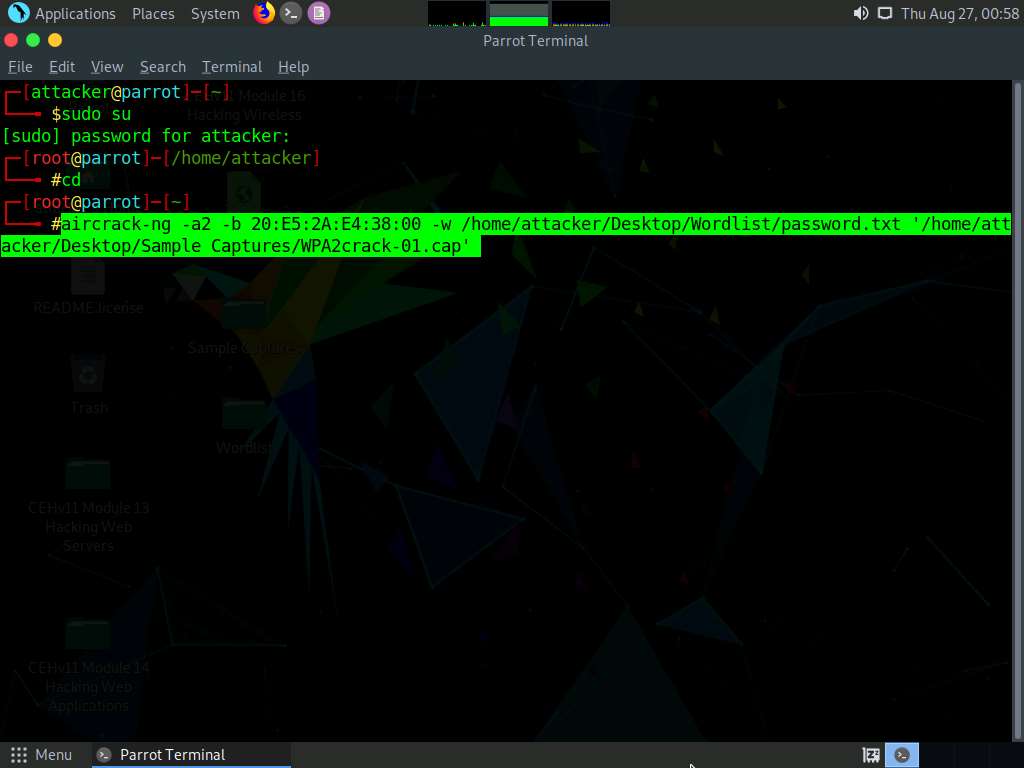The width and height of the screenshot is (1024, 768).
Task: Click the terminal icon in the taskbar tray
Action: (901, 754)
